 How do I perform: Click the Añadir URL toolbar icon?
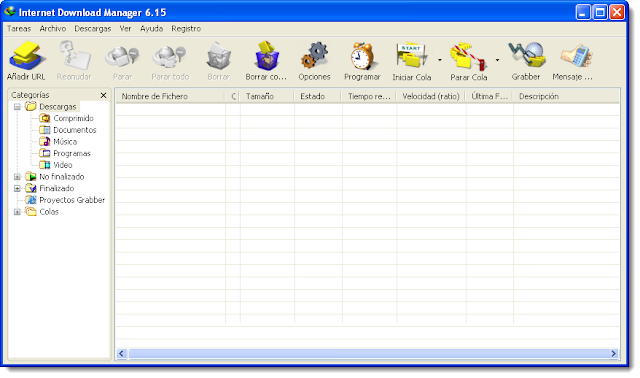26,56
